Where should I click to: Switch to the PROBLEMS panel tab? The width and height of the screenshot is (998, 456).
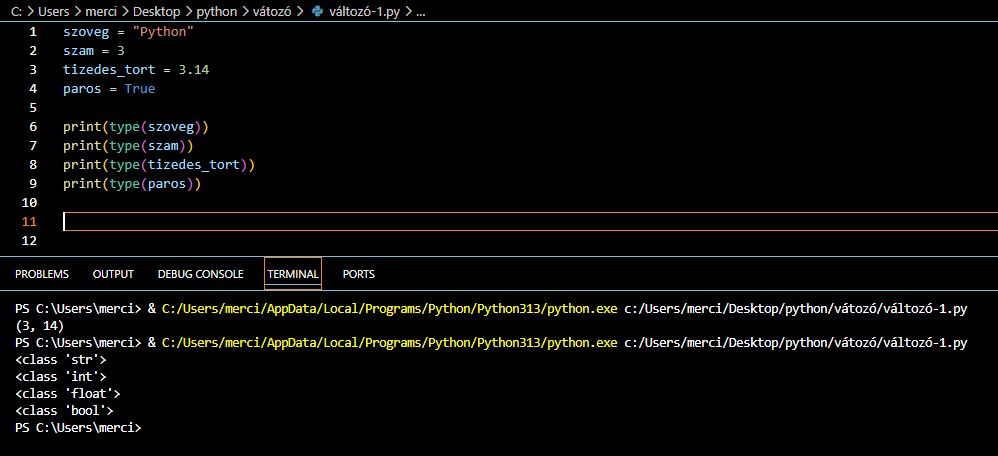42,274
